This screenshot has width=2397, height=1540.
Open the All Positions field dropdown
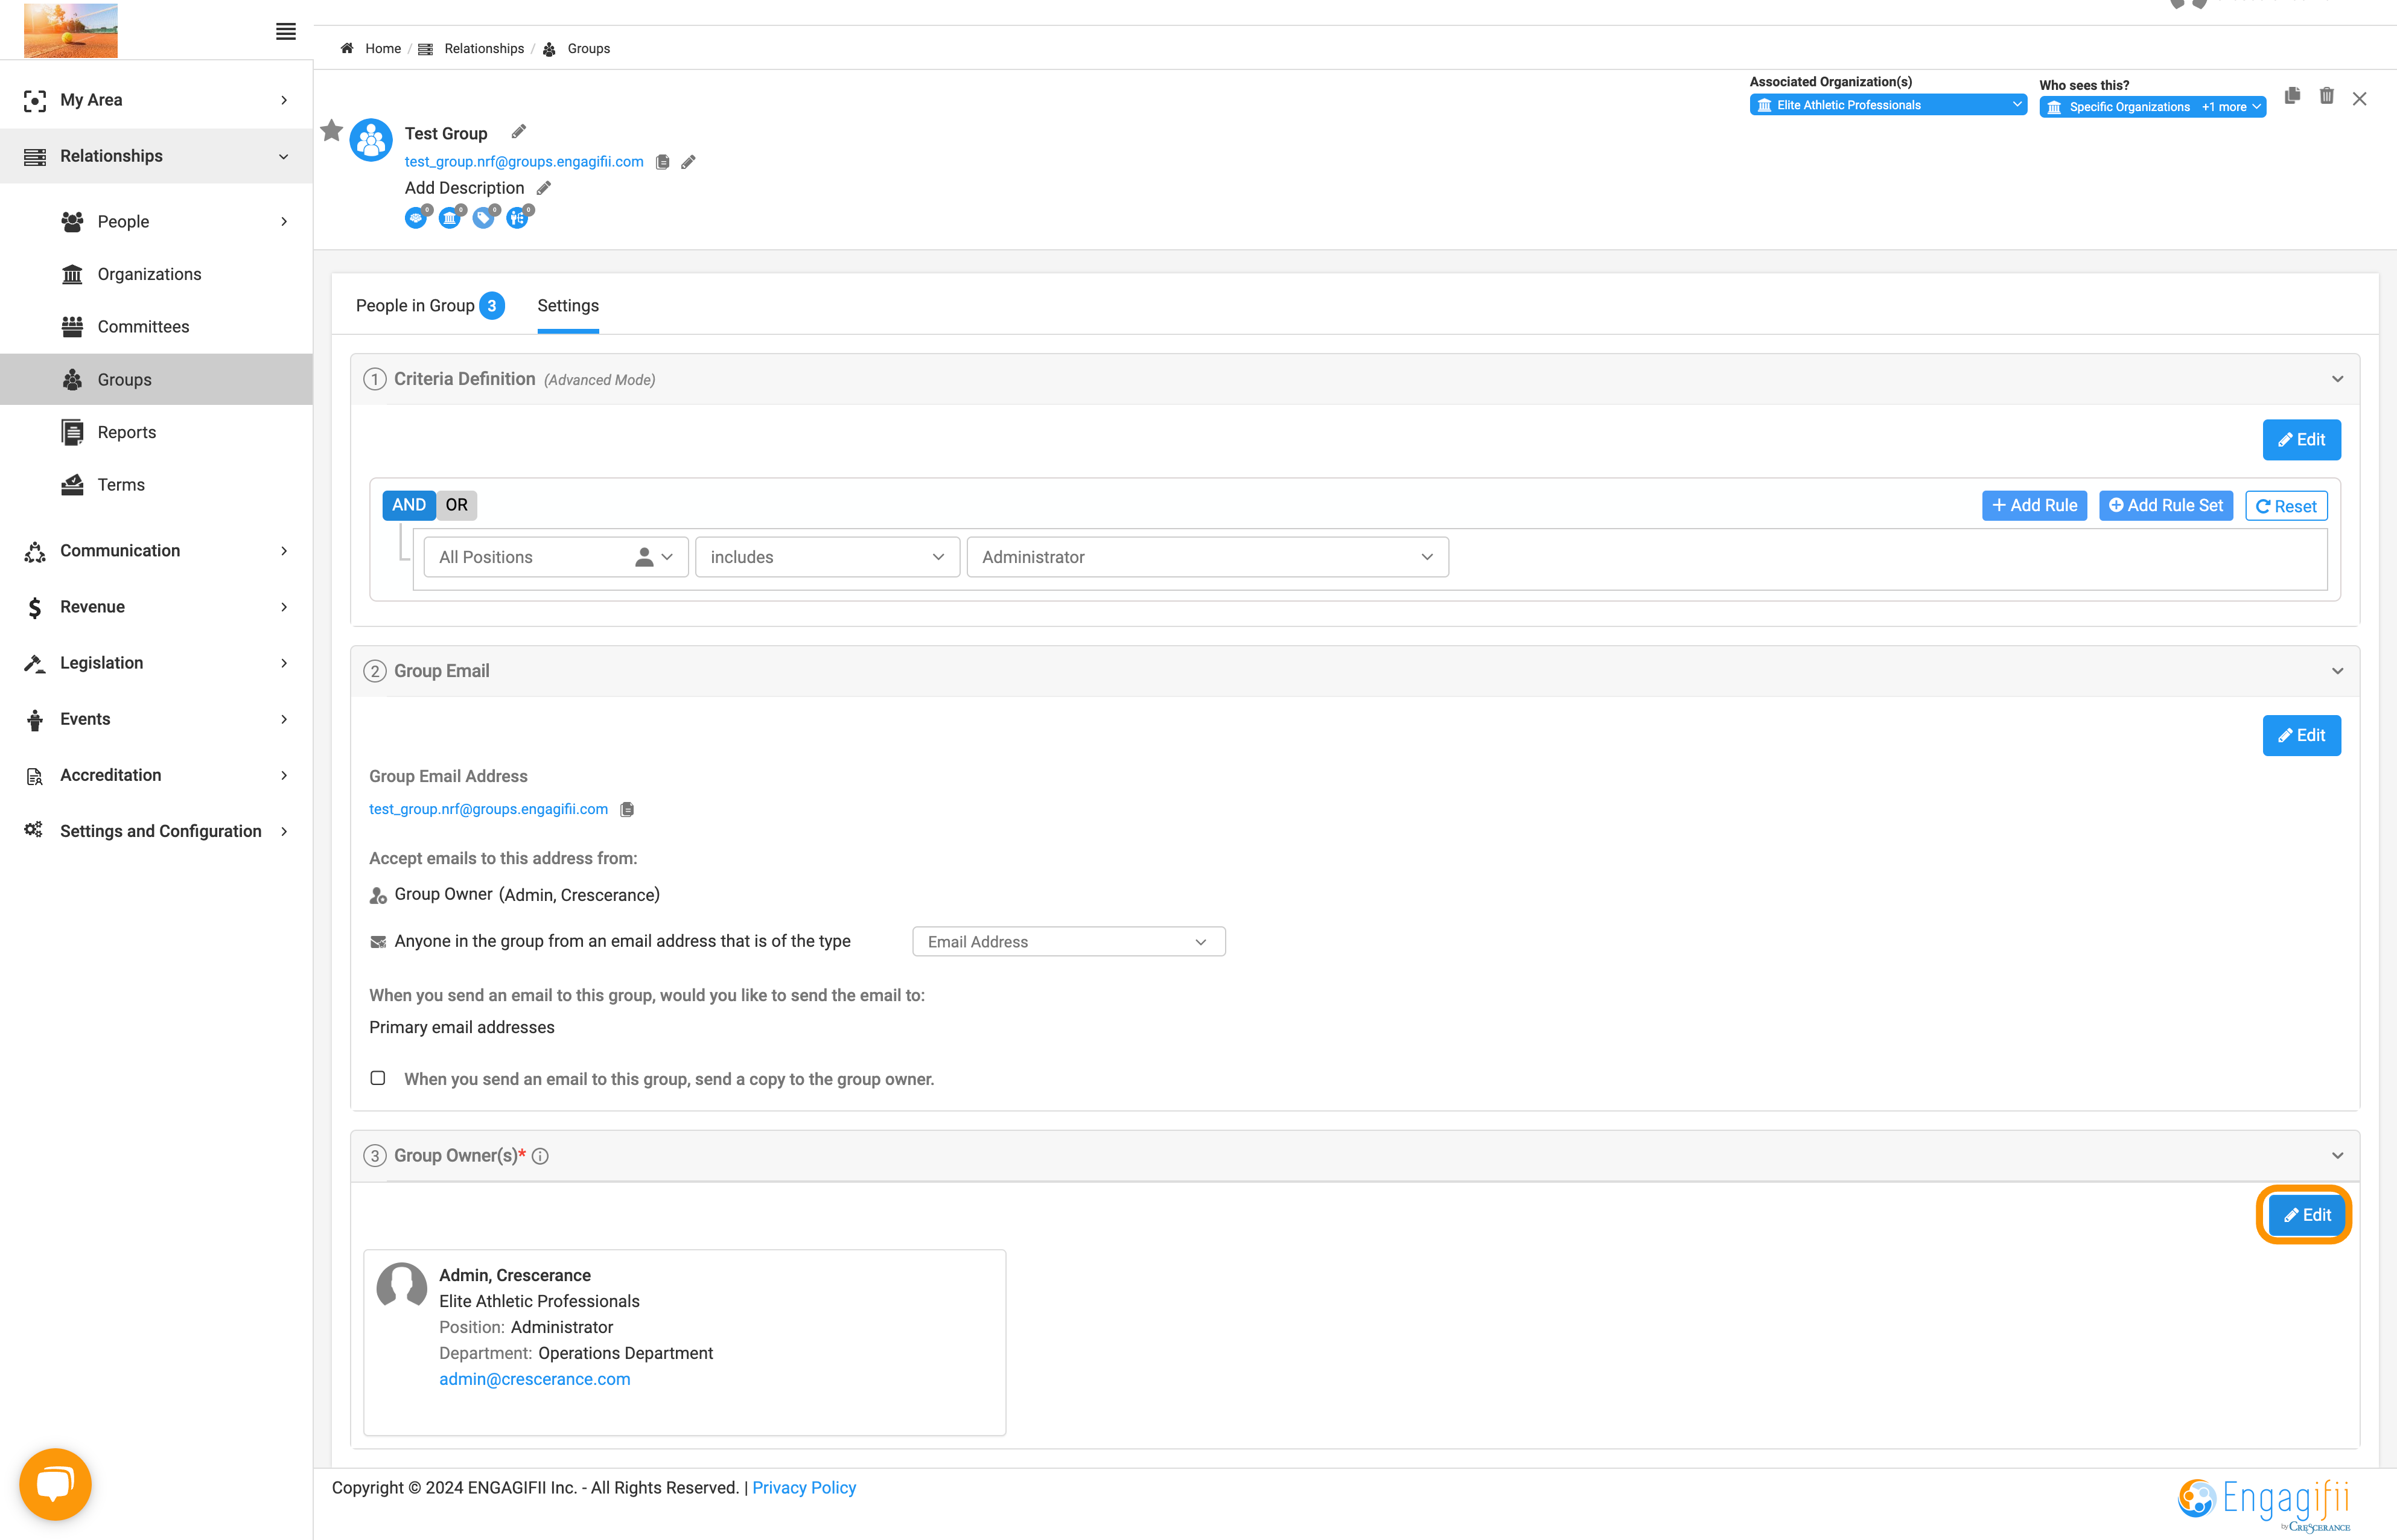[x=556, y=557]
